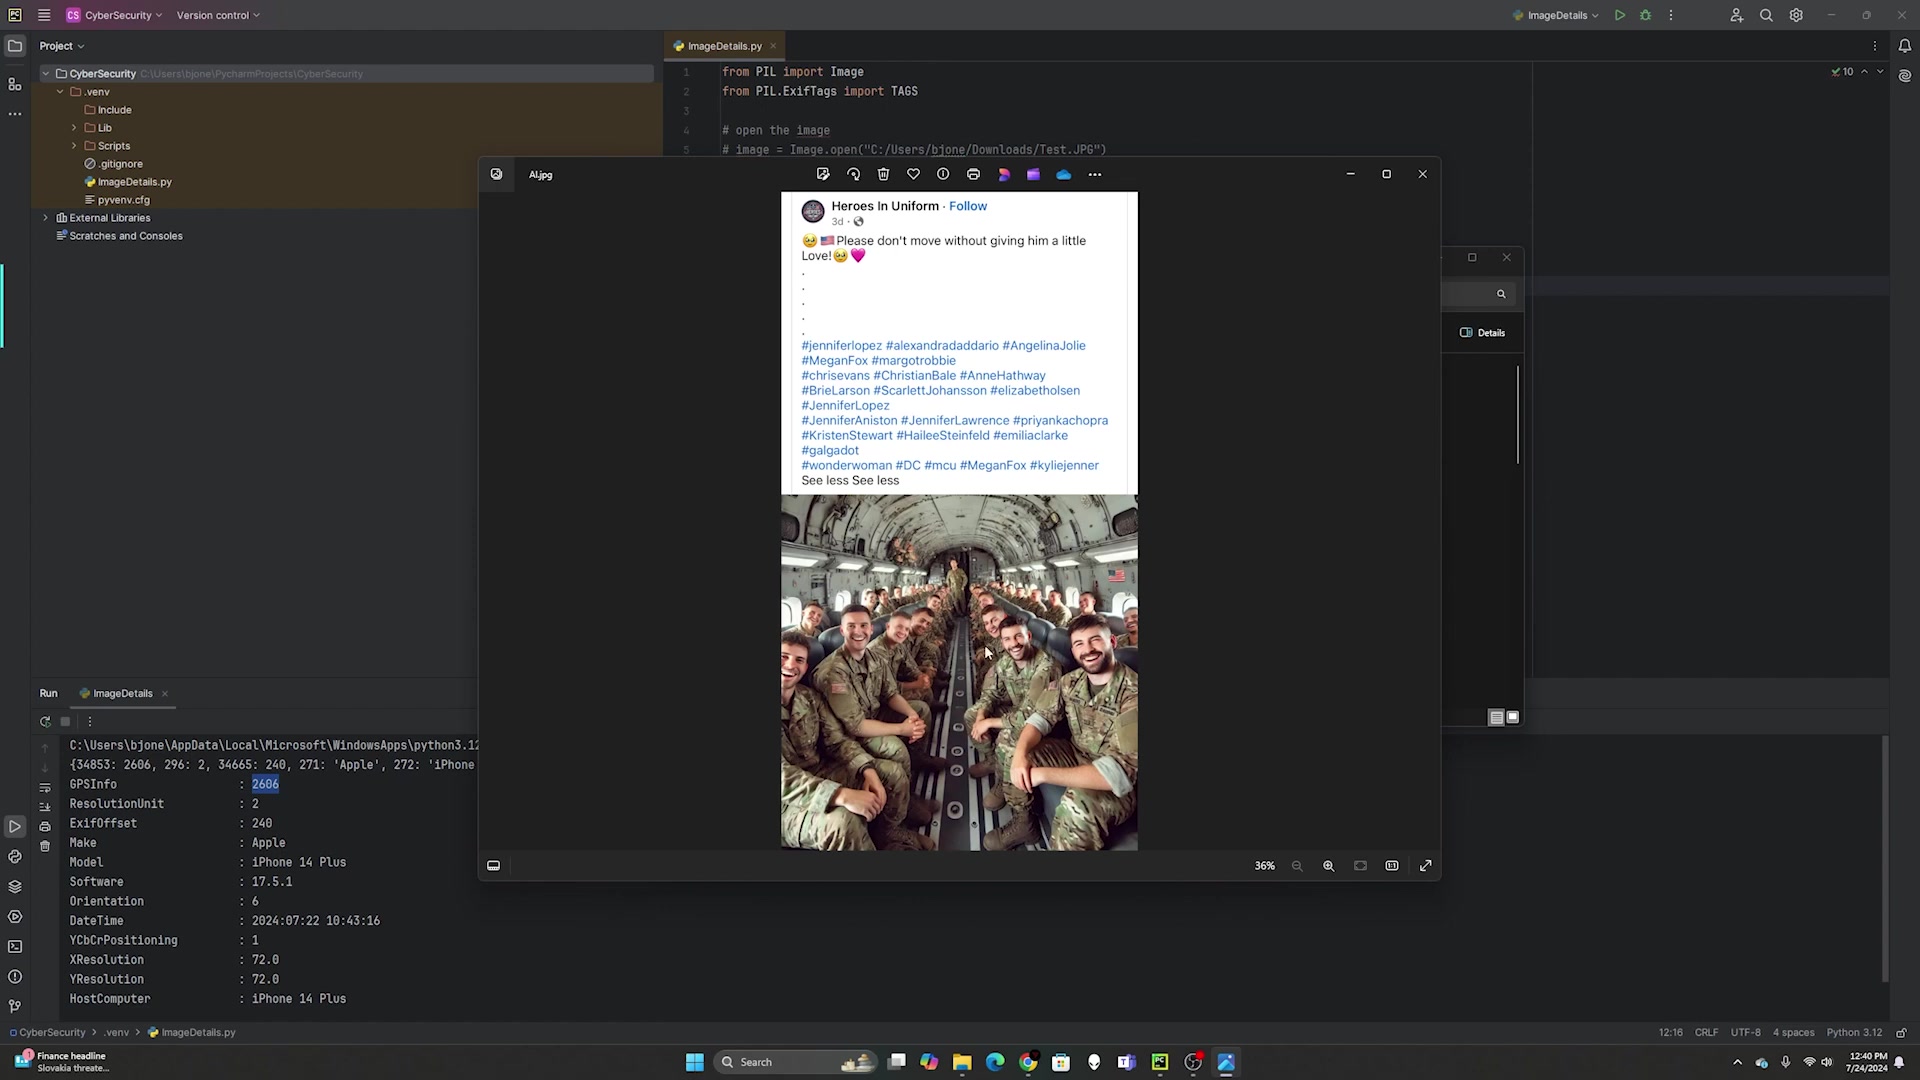Switch to the ImageDetails.py editor tab
This screenshot has width=1920, height=1080.
723,46
